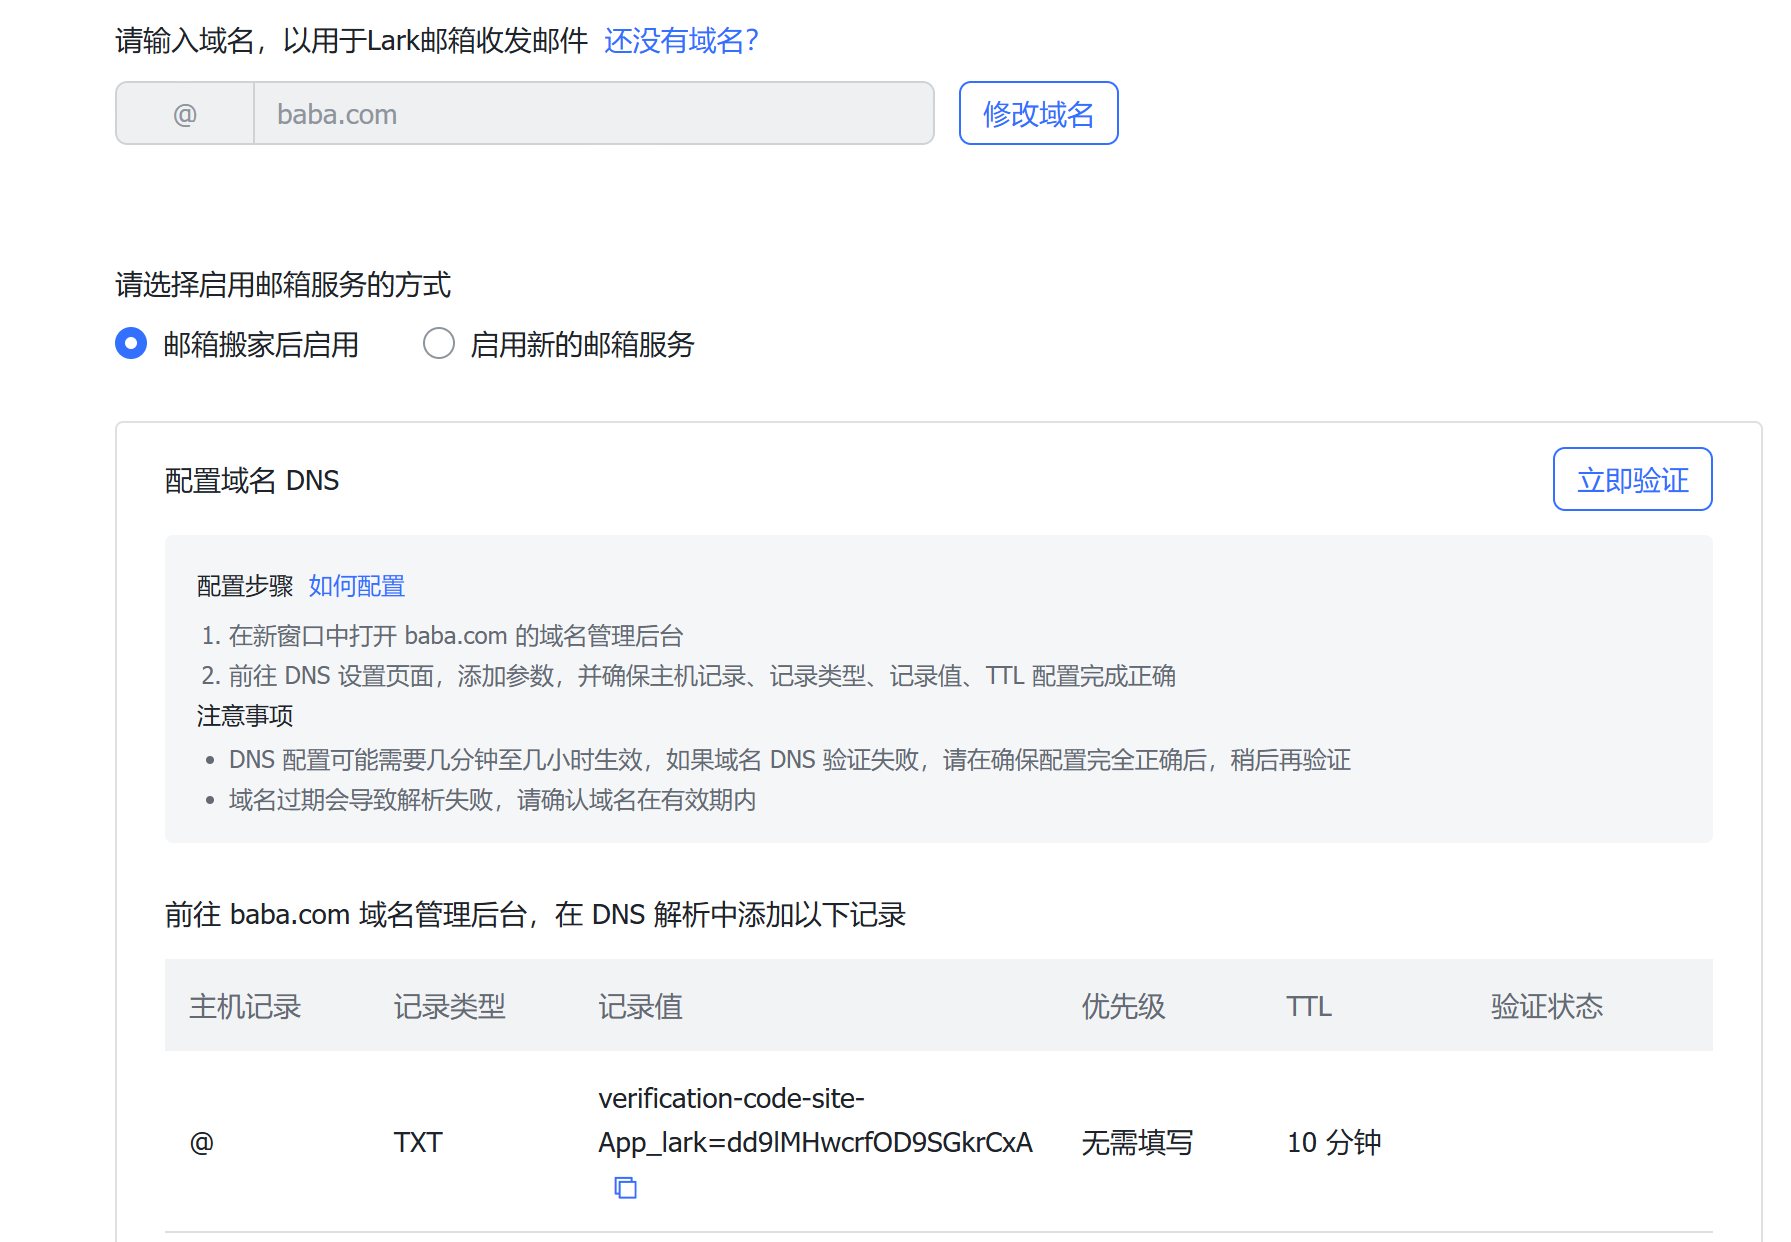
Task: Click the 主机记录 column header
Action: tap(245, 1006)
